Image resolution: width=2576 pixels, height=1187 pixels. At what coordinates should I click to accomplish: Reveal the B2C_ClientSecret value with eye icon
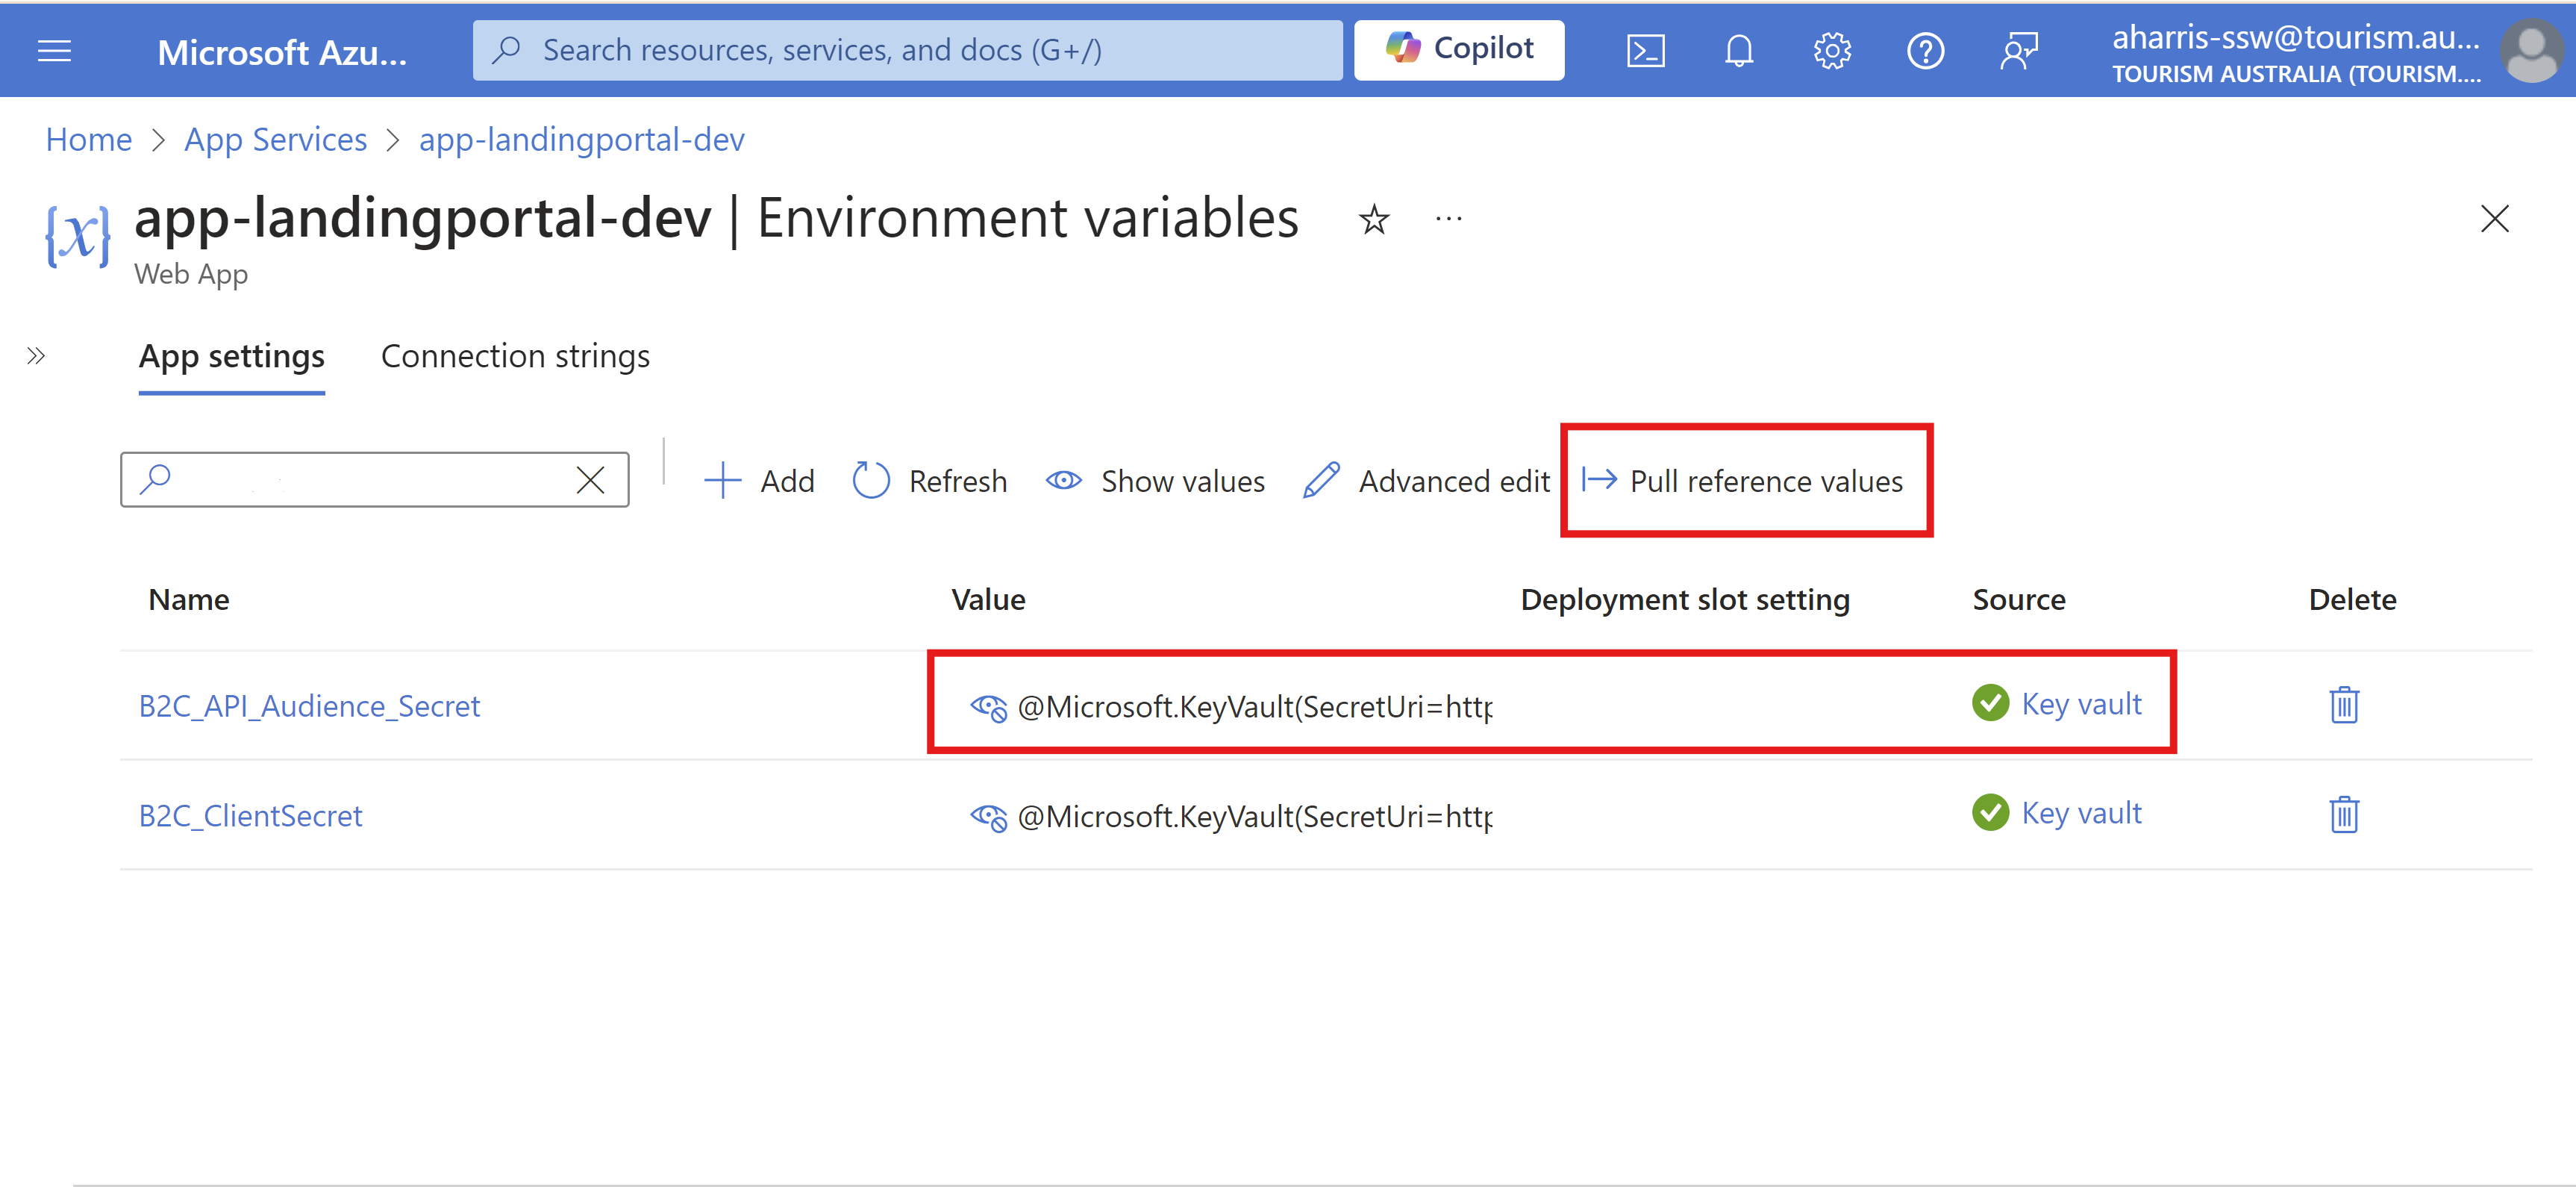(988, 817)
